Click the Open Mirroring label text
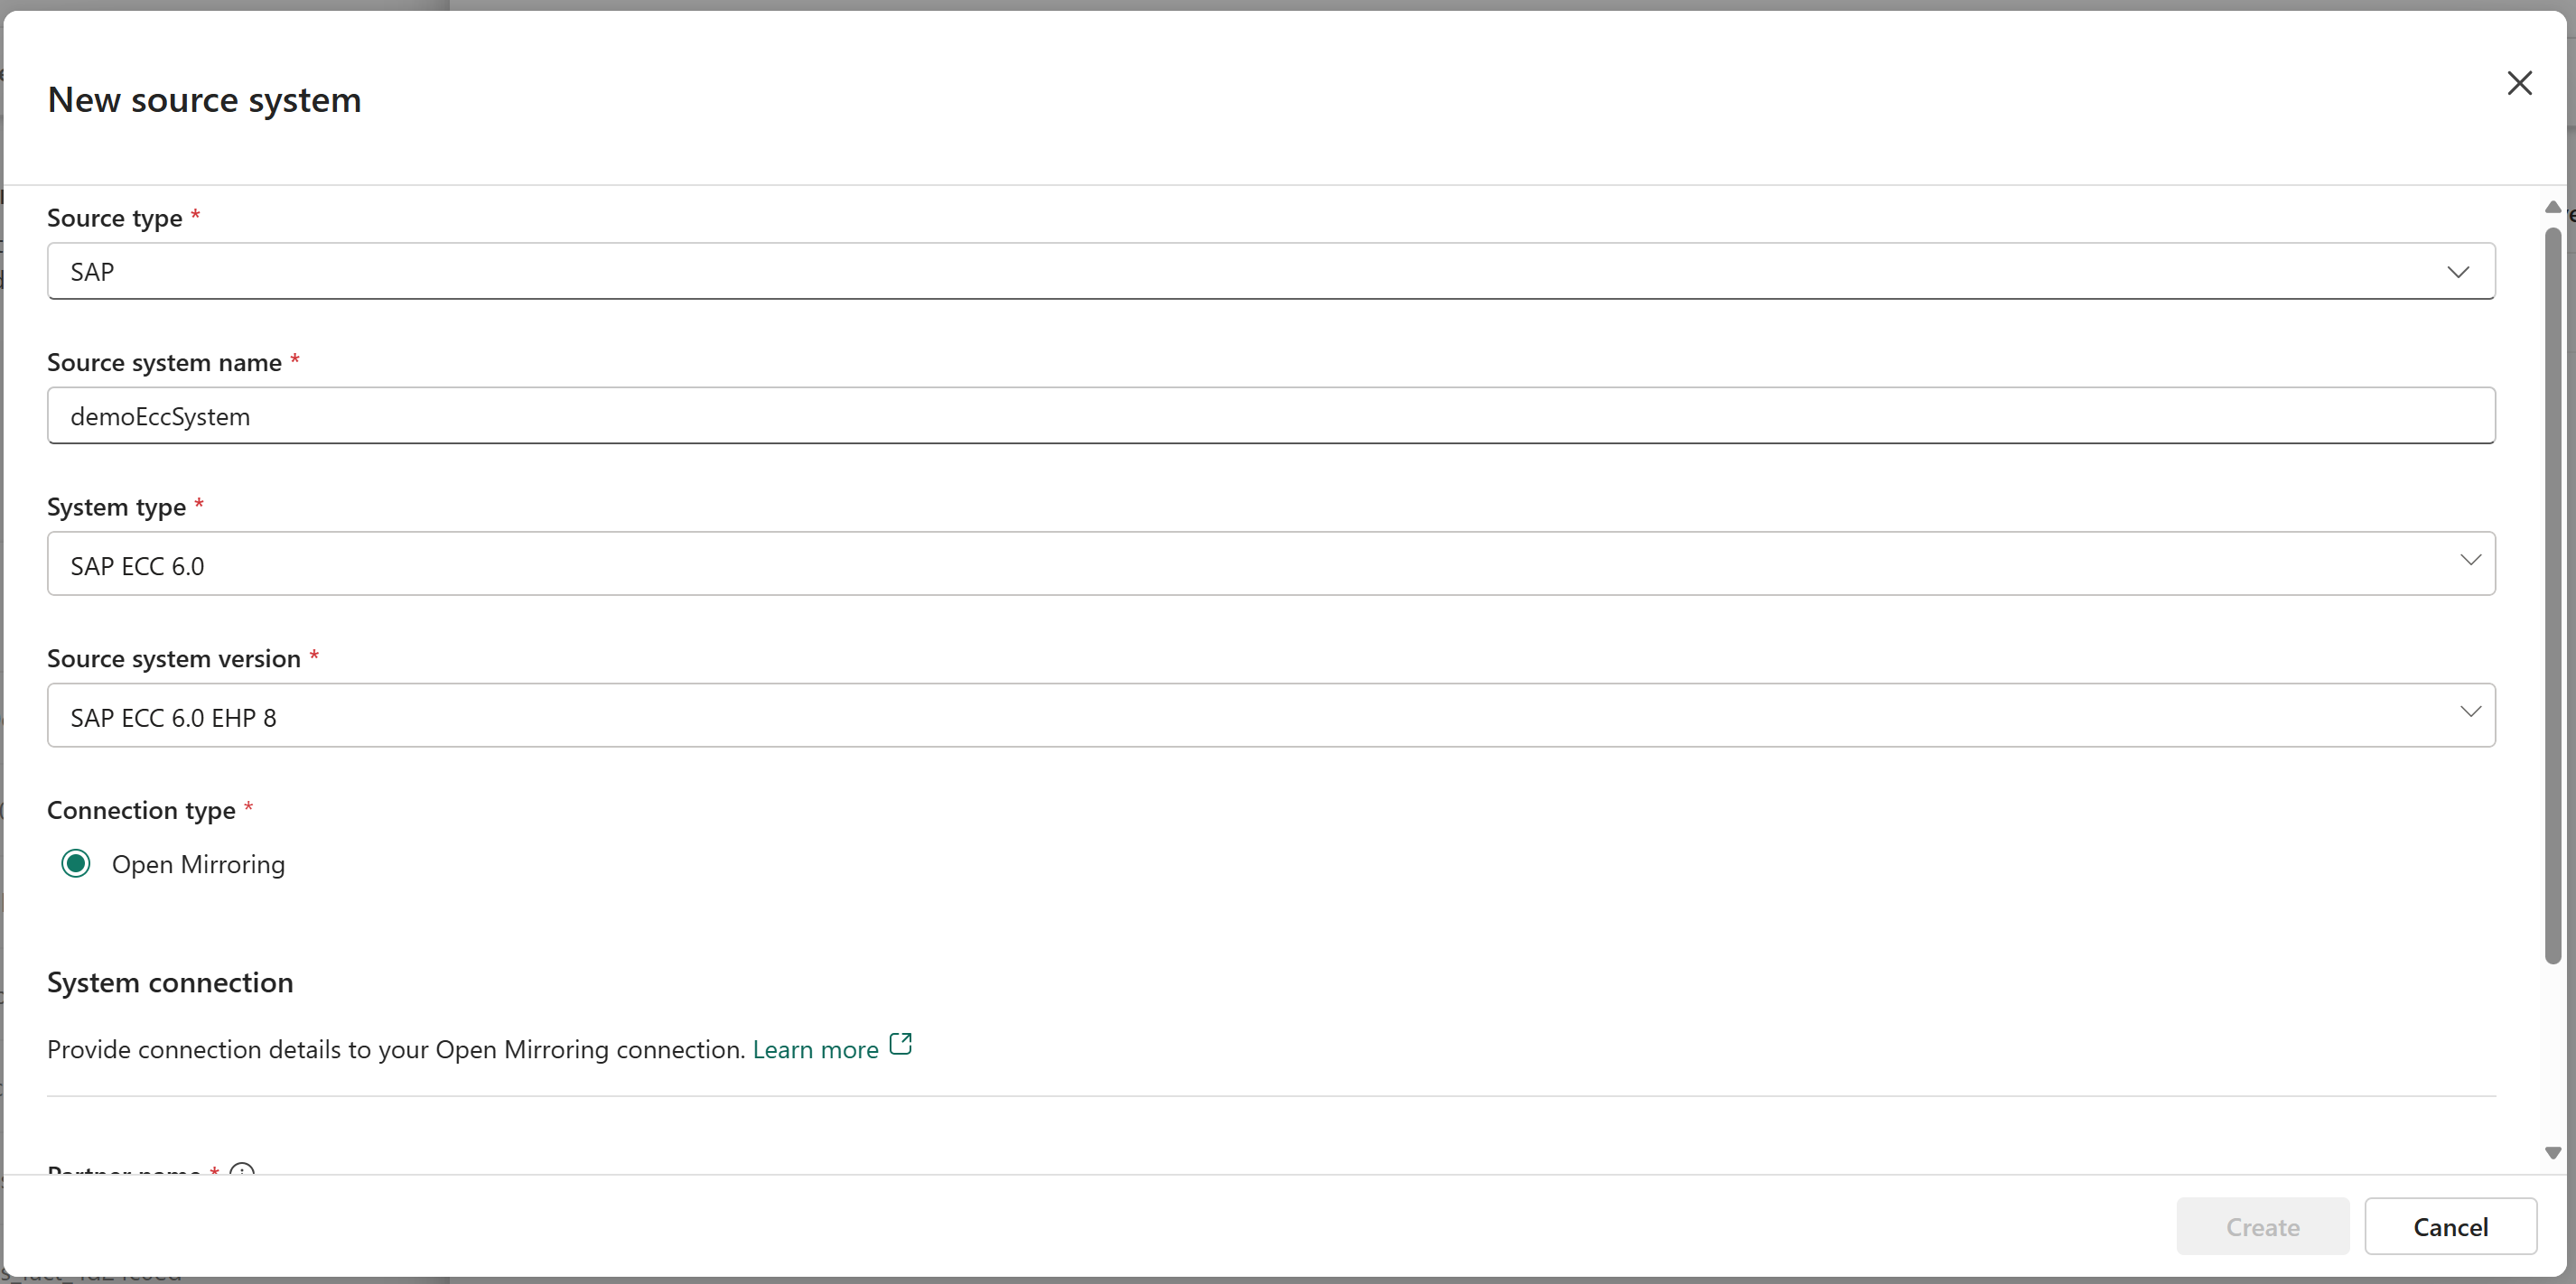This screenshot has width=2576, height=1284. 198,865
